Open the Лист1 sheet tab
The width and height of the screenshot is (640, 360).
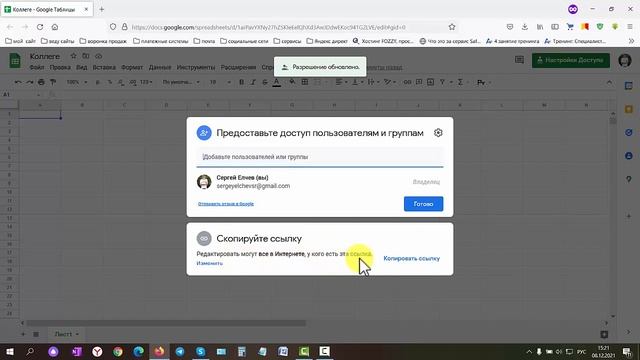[66, 334]
